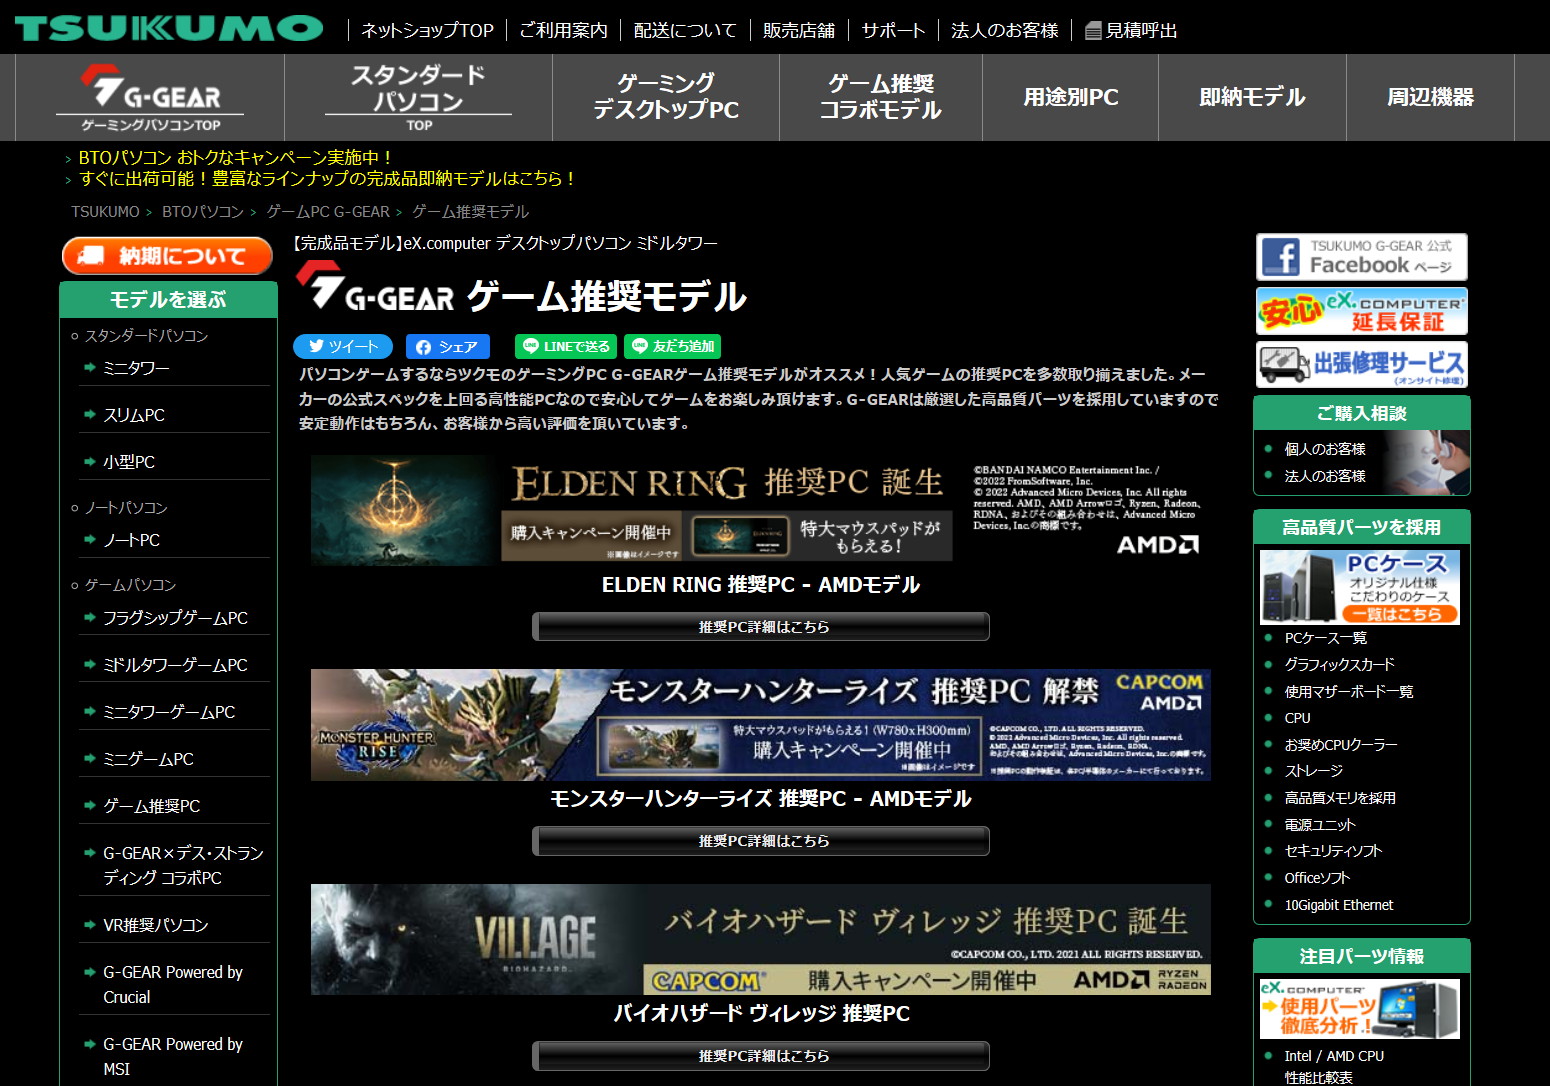Go to BTOパソコン breadcrumb link
Image resolution: width=1550 pixels, height=1086 pixels.
point(203,212)
